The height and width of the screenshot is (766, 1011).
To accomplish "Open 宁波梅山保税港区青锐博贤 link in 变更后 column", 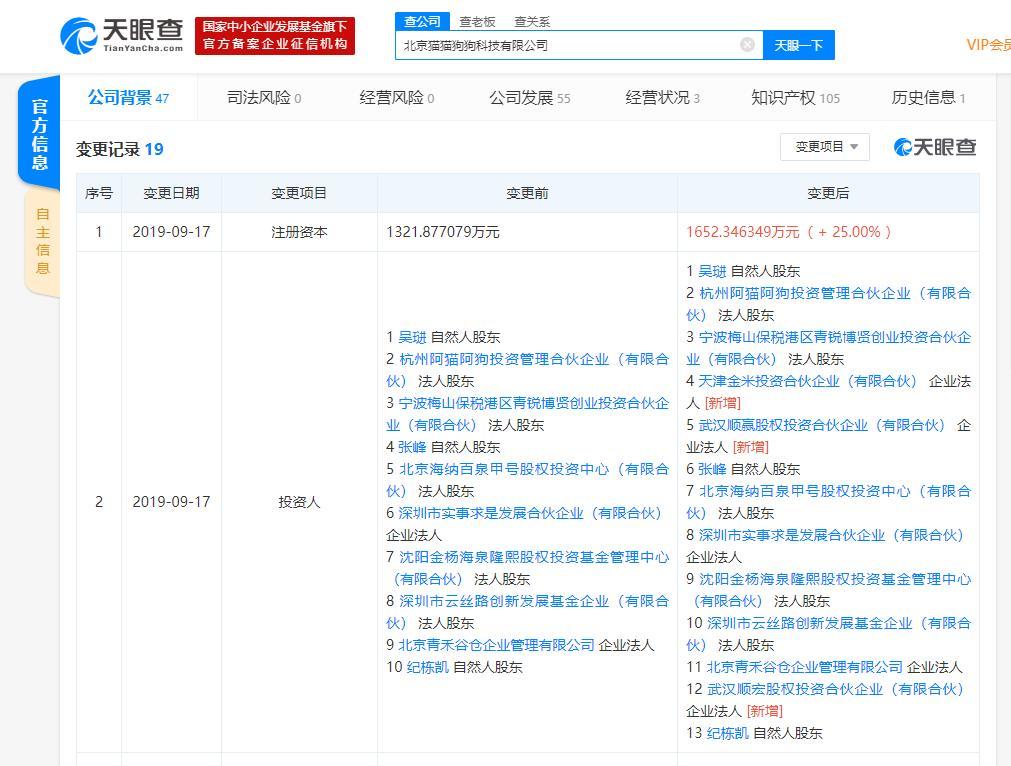I will (829, 348).
